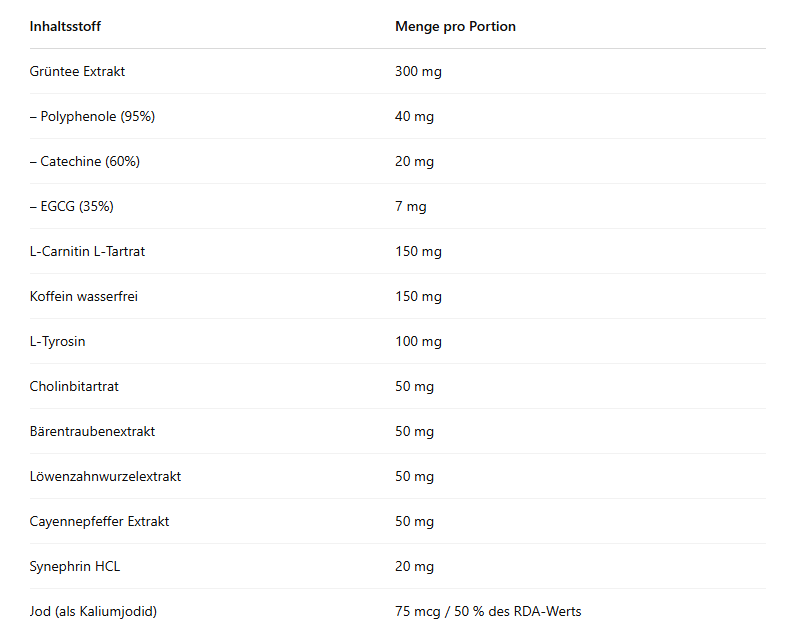Click the 7 mg amount value
The height and width of the screenshot is (639, 794).
[410, 206]
